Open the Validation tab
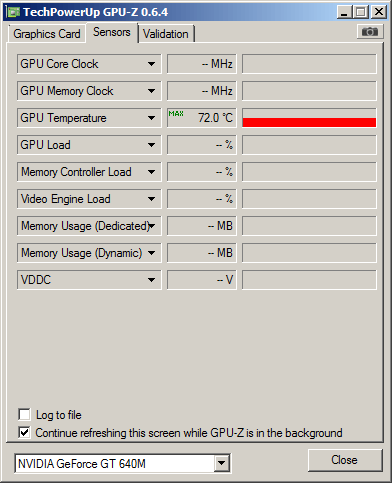The width and height of the screenshot is (392, 483). (x=166, y=34)
